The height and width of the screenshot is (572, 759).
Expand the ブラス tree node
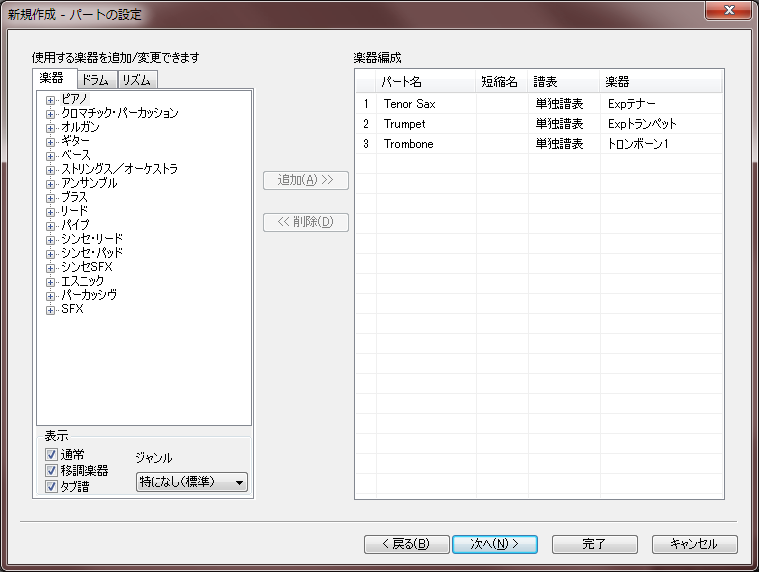(50, 198)
